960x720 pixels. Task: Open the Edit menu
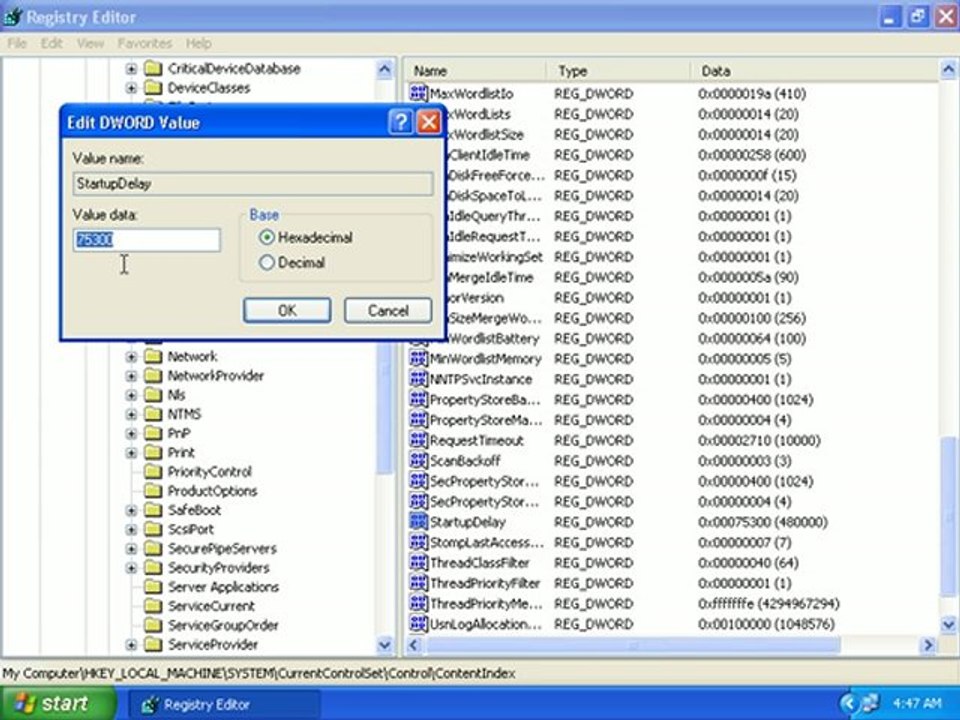coord(52,43)
